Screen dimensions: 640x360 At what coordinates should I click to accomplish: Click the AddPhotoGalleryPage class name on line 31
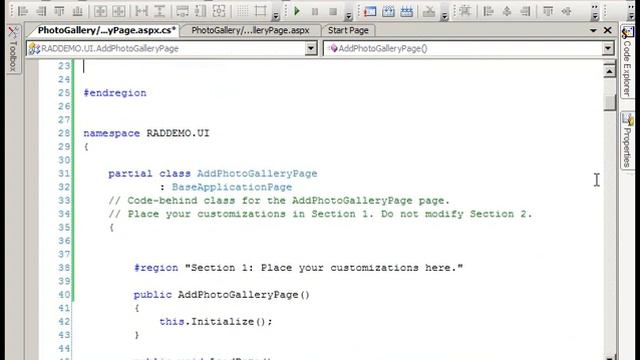(x=257, y=173)
